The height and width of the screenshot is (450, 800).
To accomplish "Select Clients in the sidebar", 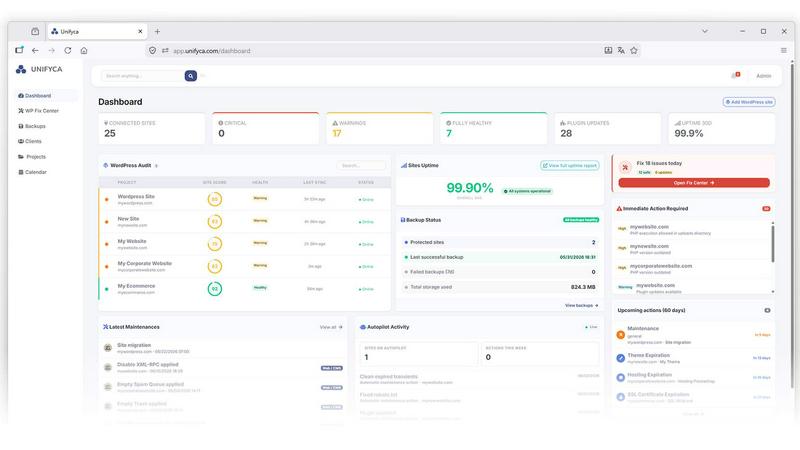I will coord(30,141).
